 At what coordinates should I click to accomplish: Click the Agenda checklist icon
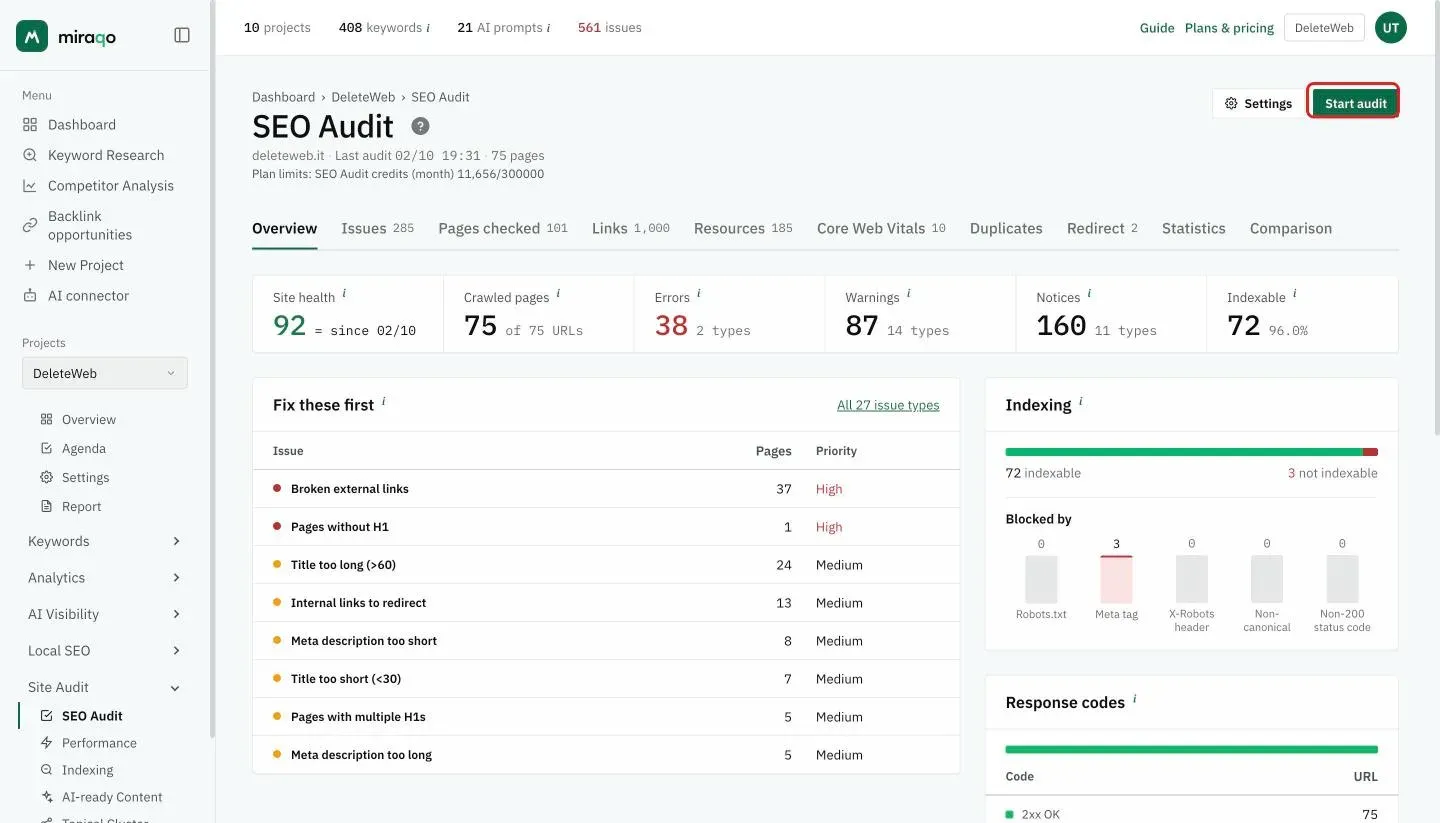(46, 449)
